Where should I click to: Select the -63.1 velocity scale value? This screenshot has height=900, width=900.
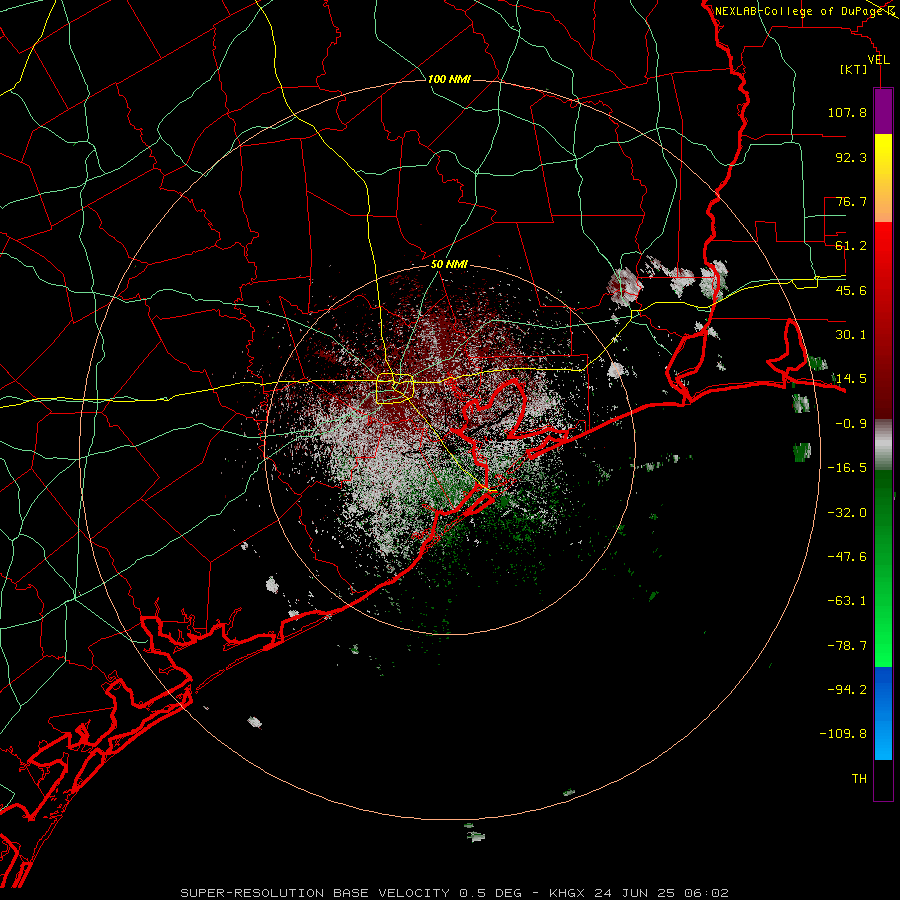tap(847, 601)
